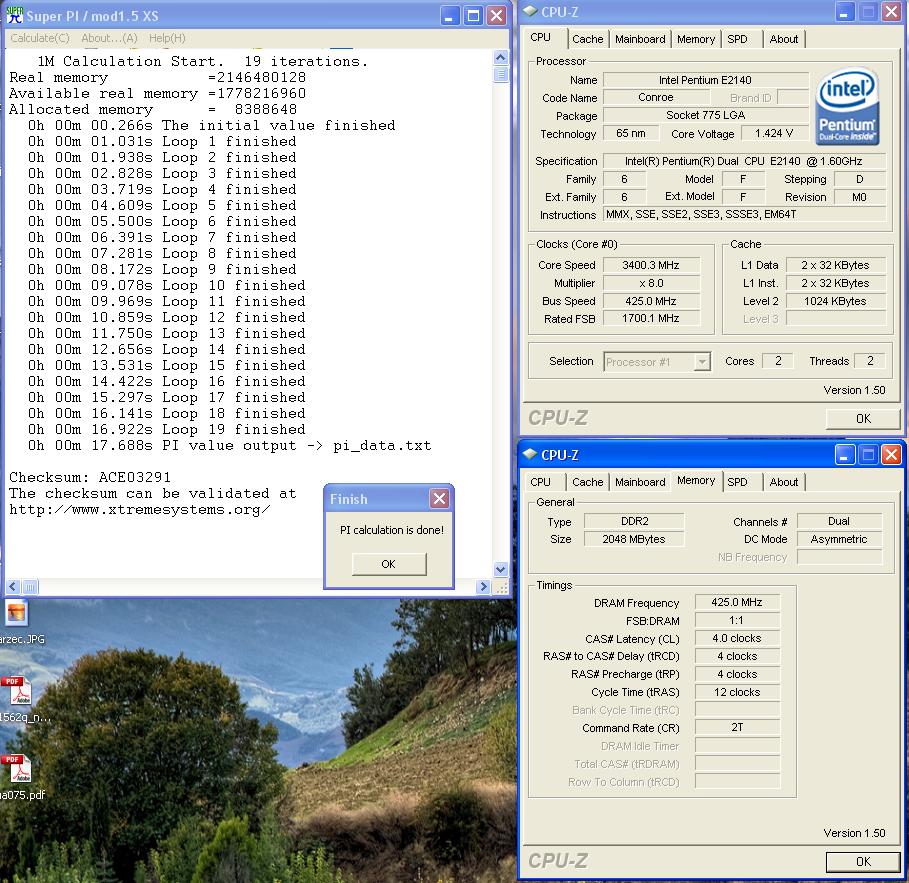The width and height of the screenshot is (909, 883).
Task: Select the a075.pdf desktop icon
Action: coord(16,768)
